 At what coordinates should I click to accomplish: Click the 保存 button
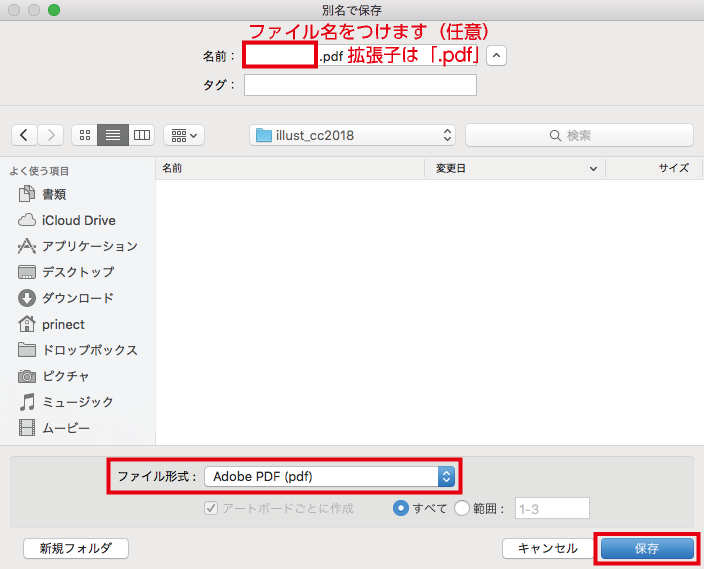coord(647,548)
